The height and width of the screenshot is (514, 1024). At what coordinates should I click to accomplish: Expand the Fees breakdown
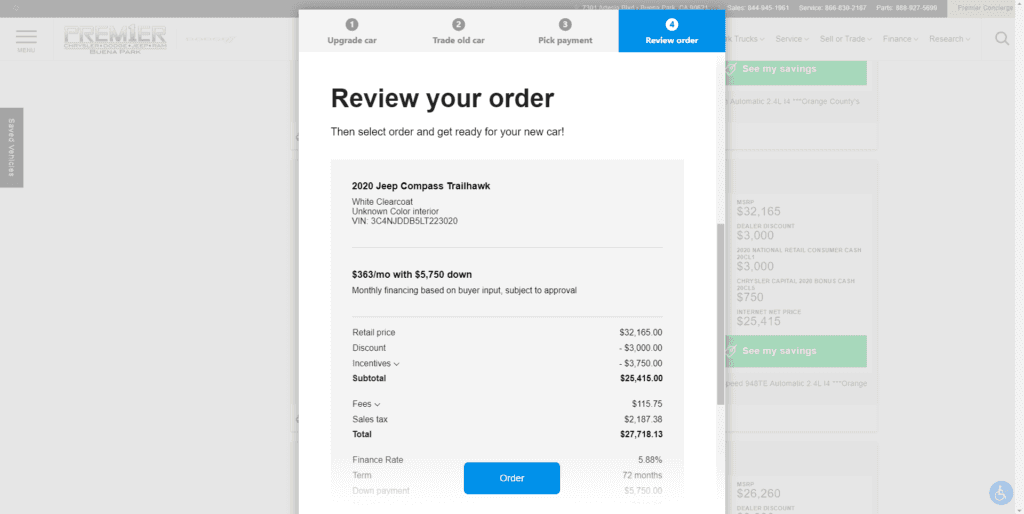pyautogui.click(x=366, y=404)
